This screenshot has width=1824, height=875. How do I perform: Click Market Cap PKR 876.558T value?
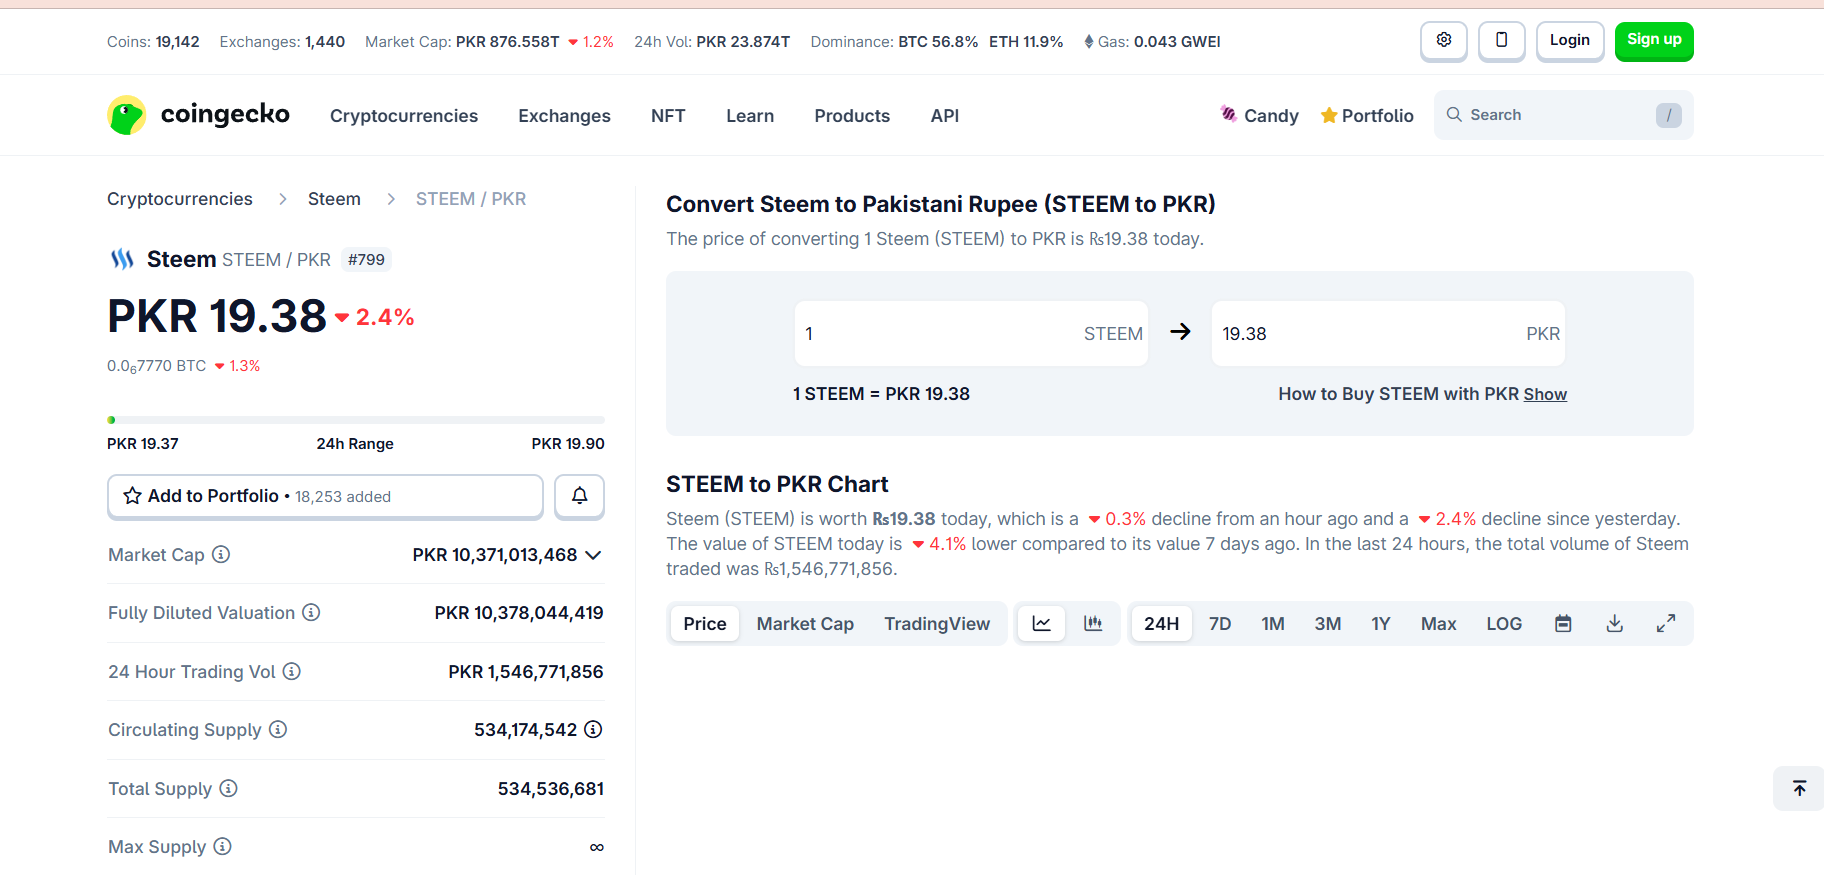tap(508, 42)
